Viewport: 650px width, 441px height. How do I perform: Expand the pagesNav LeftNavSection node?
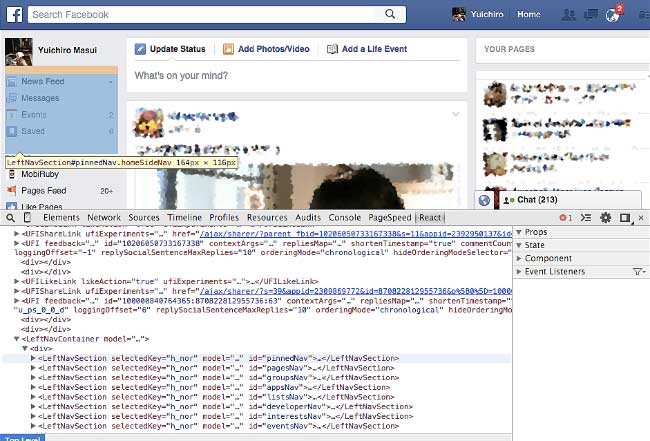[34, 368]
